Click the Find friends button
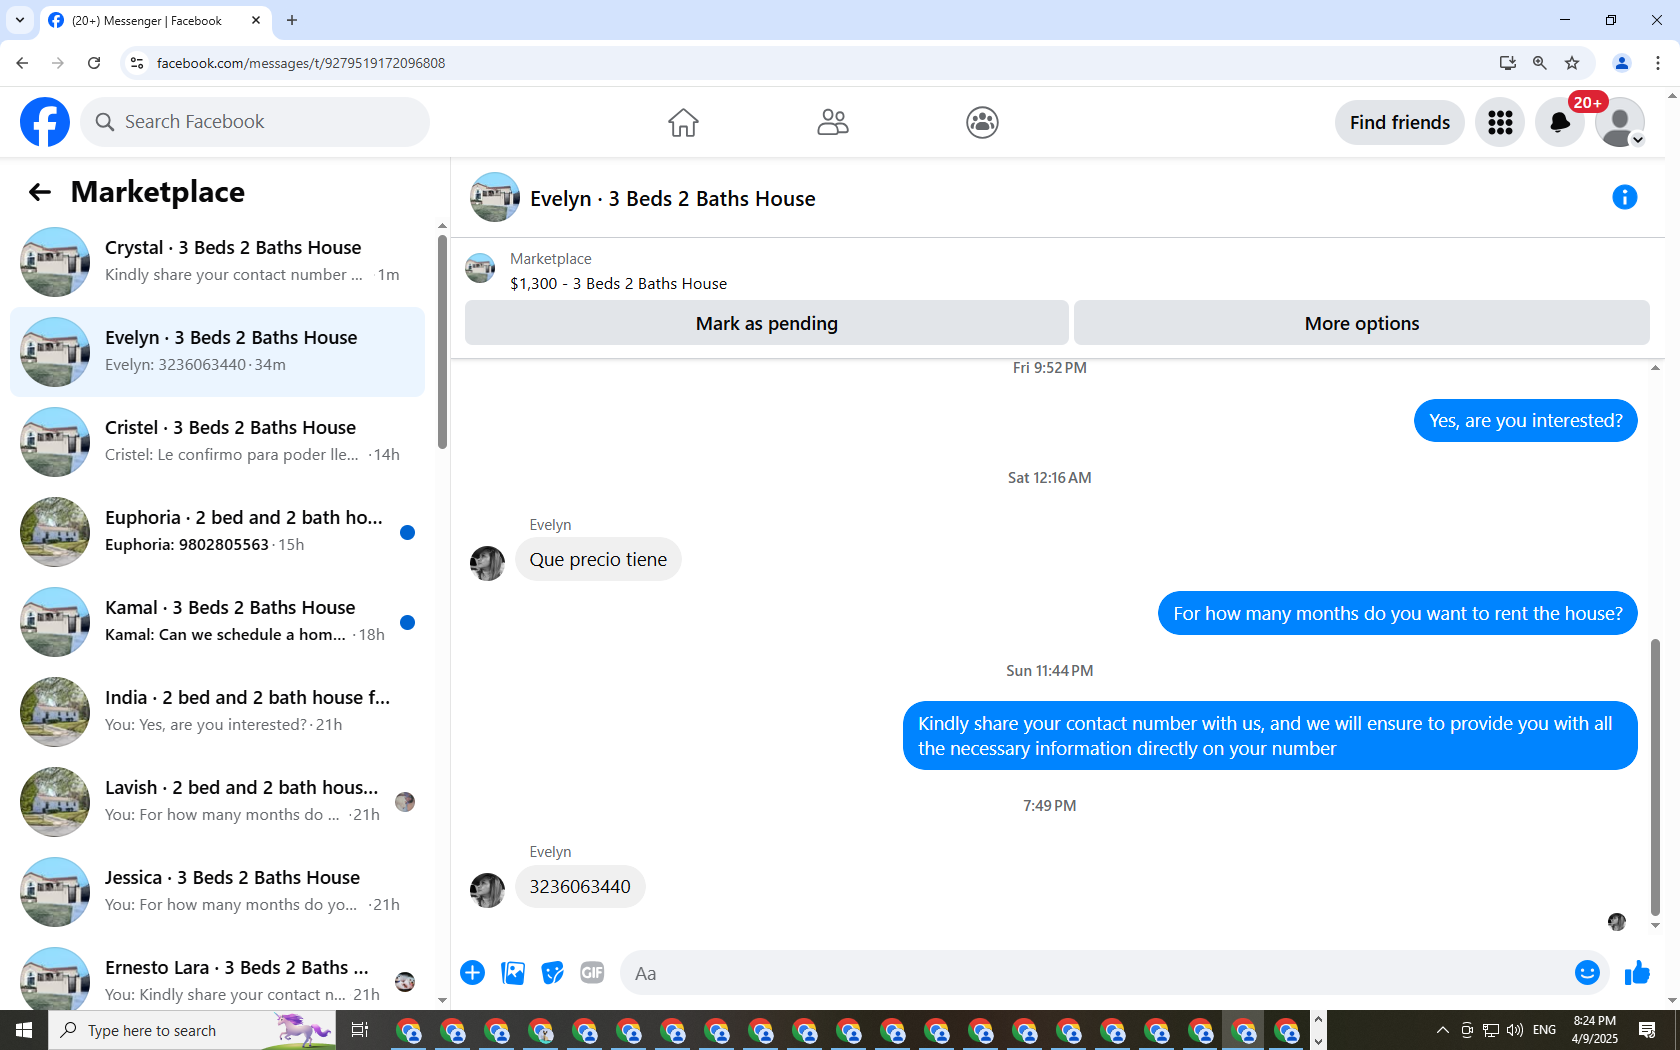This screenshot has height=1050, width=1680. [x=1400, y=122]
